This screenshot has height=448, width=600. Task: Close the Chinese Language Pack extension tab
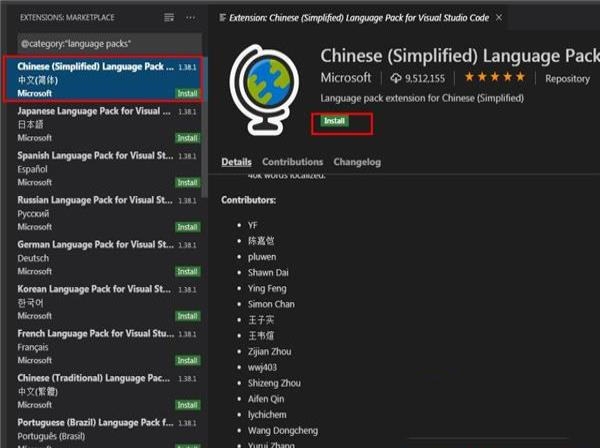pos(497,18)
